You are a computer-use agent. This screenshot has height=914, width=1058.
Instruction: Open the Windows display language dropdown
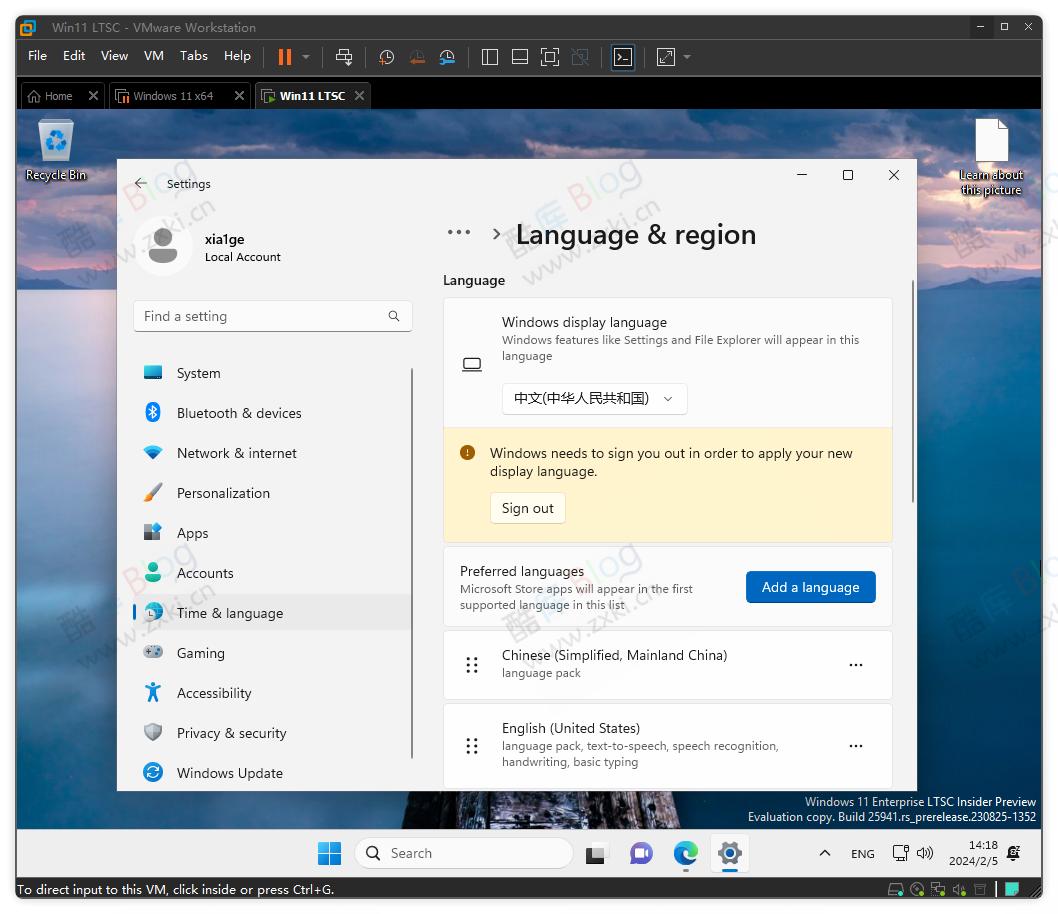pos(594,398)
